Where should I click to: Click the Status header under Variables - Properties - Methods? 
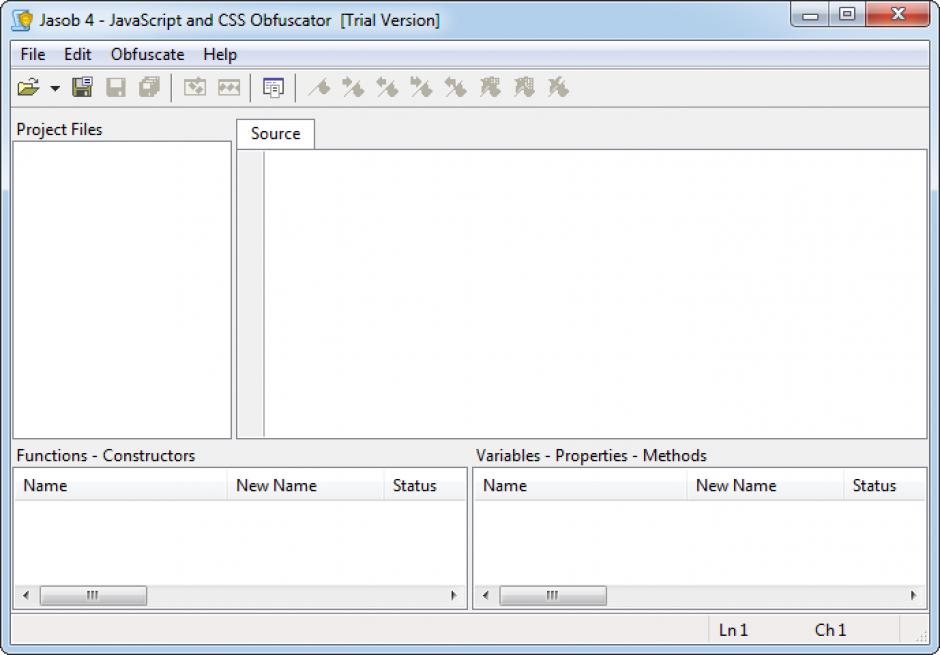point(885,485)
